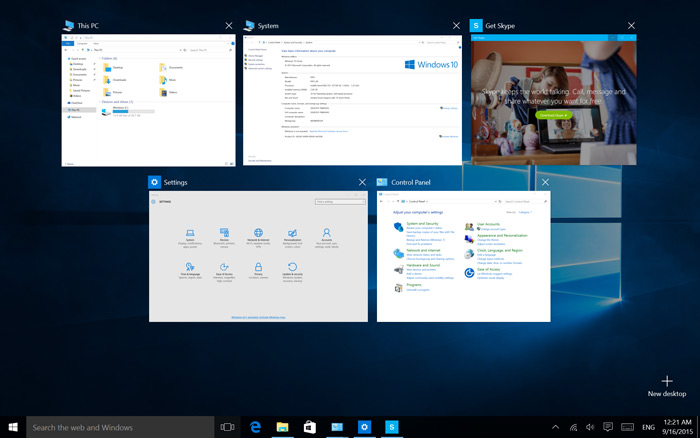Bring up the Control Panel window thumbnail
Viewport: 700px width, 438px height.
click(x=463, y=257)
